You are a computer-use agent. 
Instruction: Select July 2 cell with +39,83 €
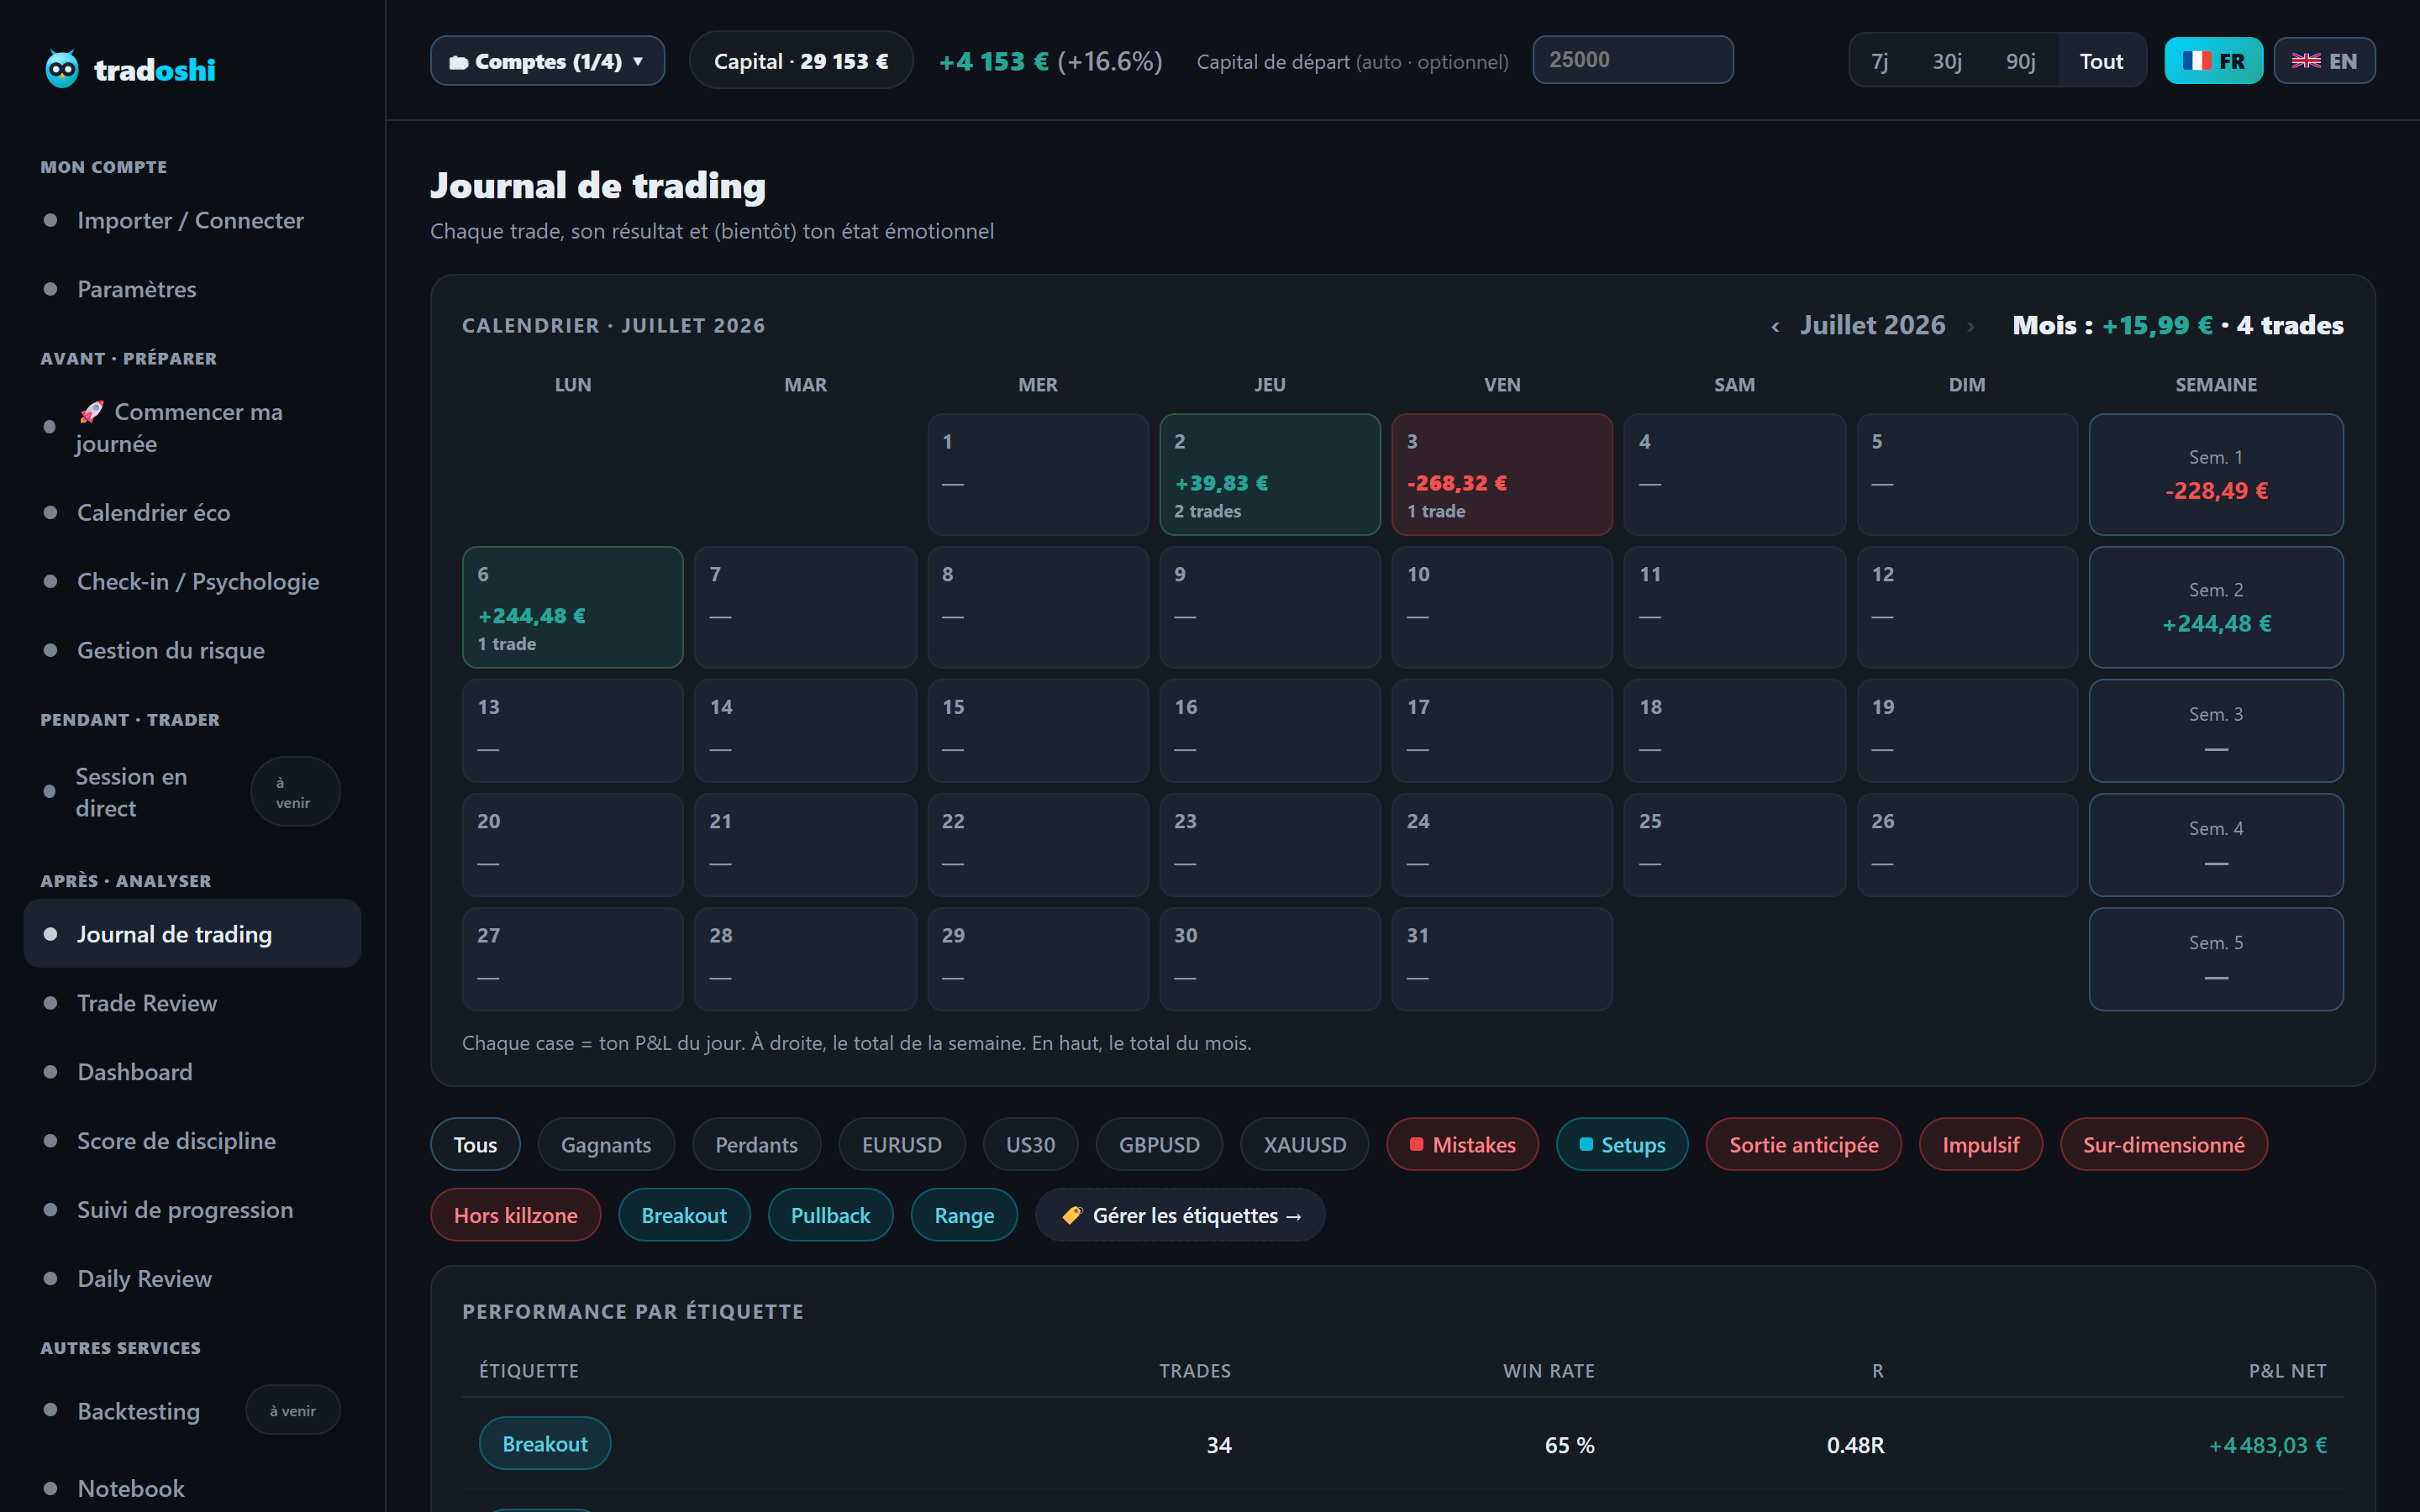(x=1269, y=474)
